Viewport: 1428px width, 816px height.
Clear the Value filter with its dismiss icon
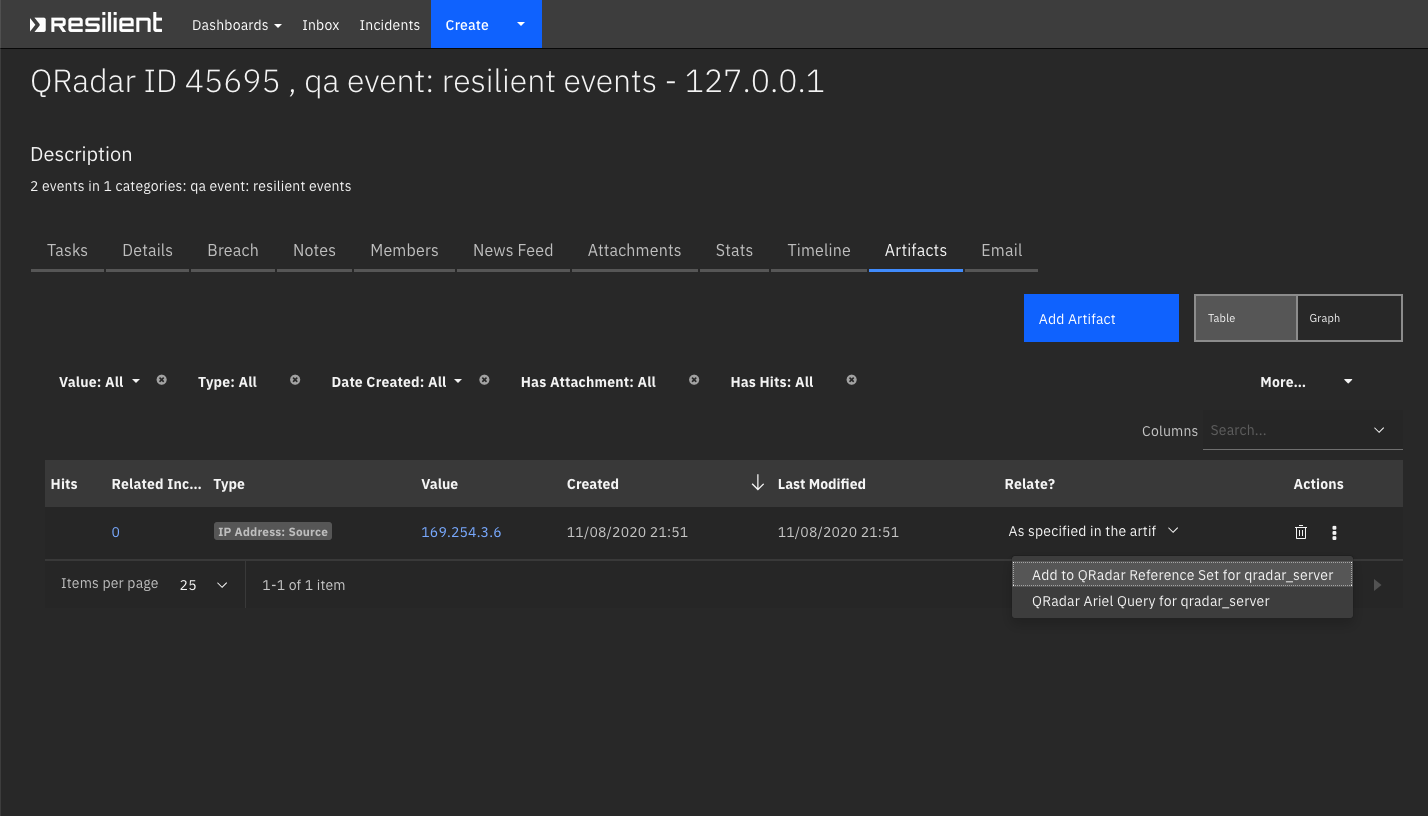[160, 380]
